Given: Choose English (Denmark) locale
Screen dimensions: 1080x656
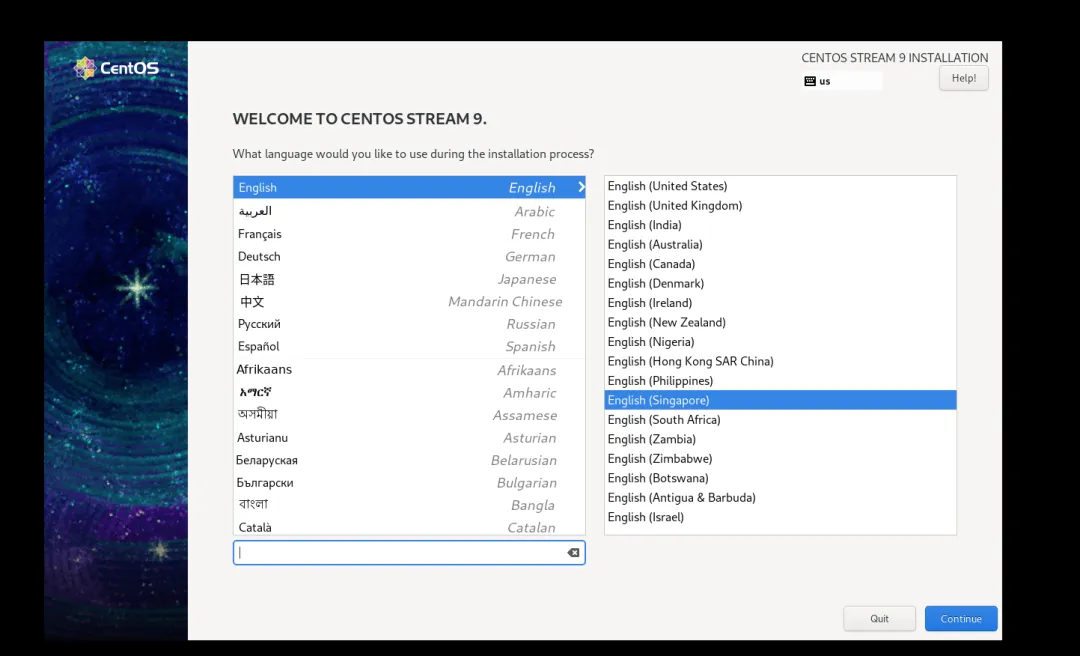Looking at the screenshot, I should [x=780, y=283].
